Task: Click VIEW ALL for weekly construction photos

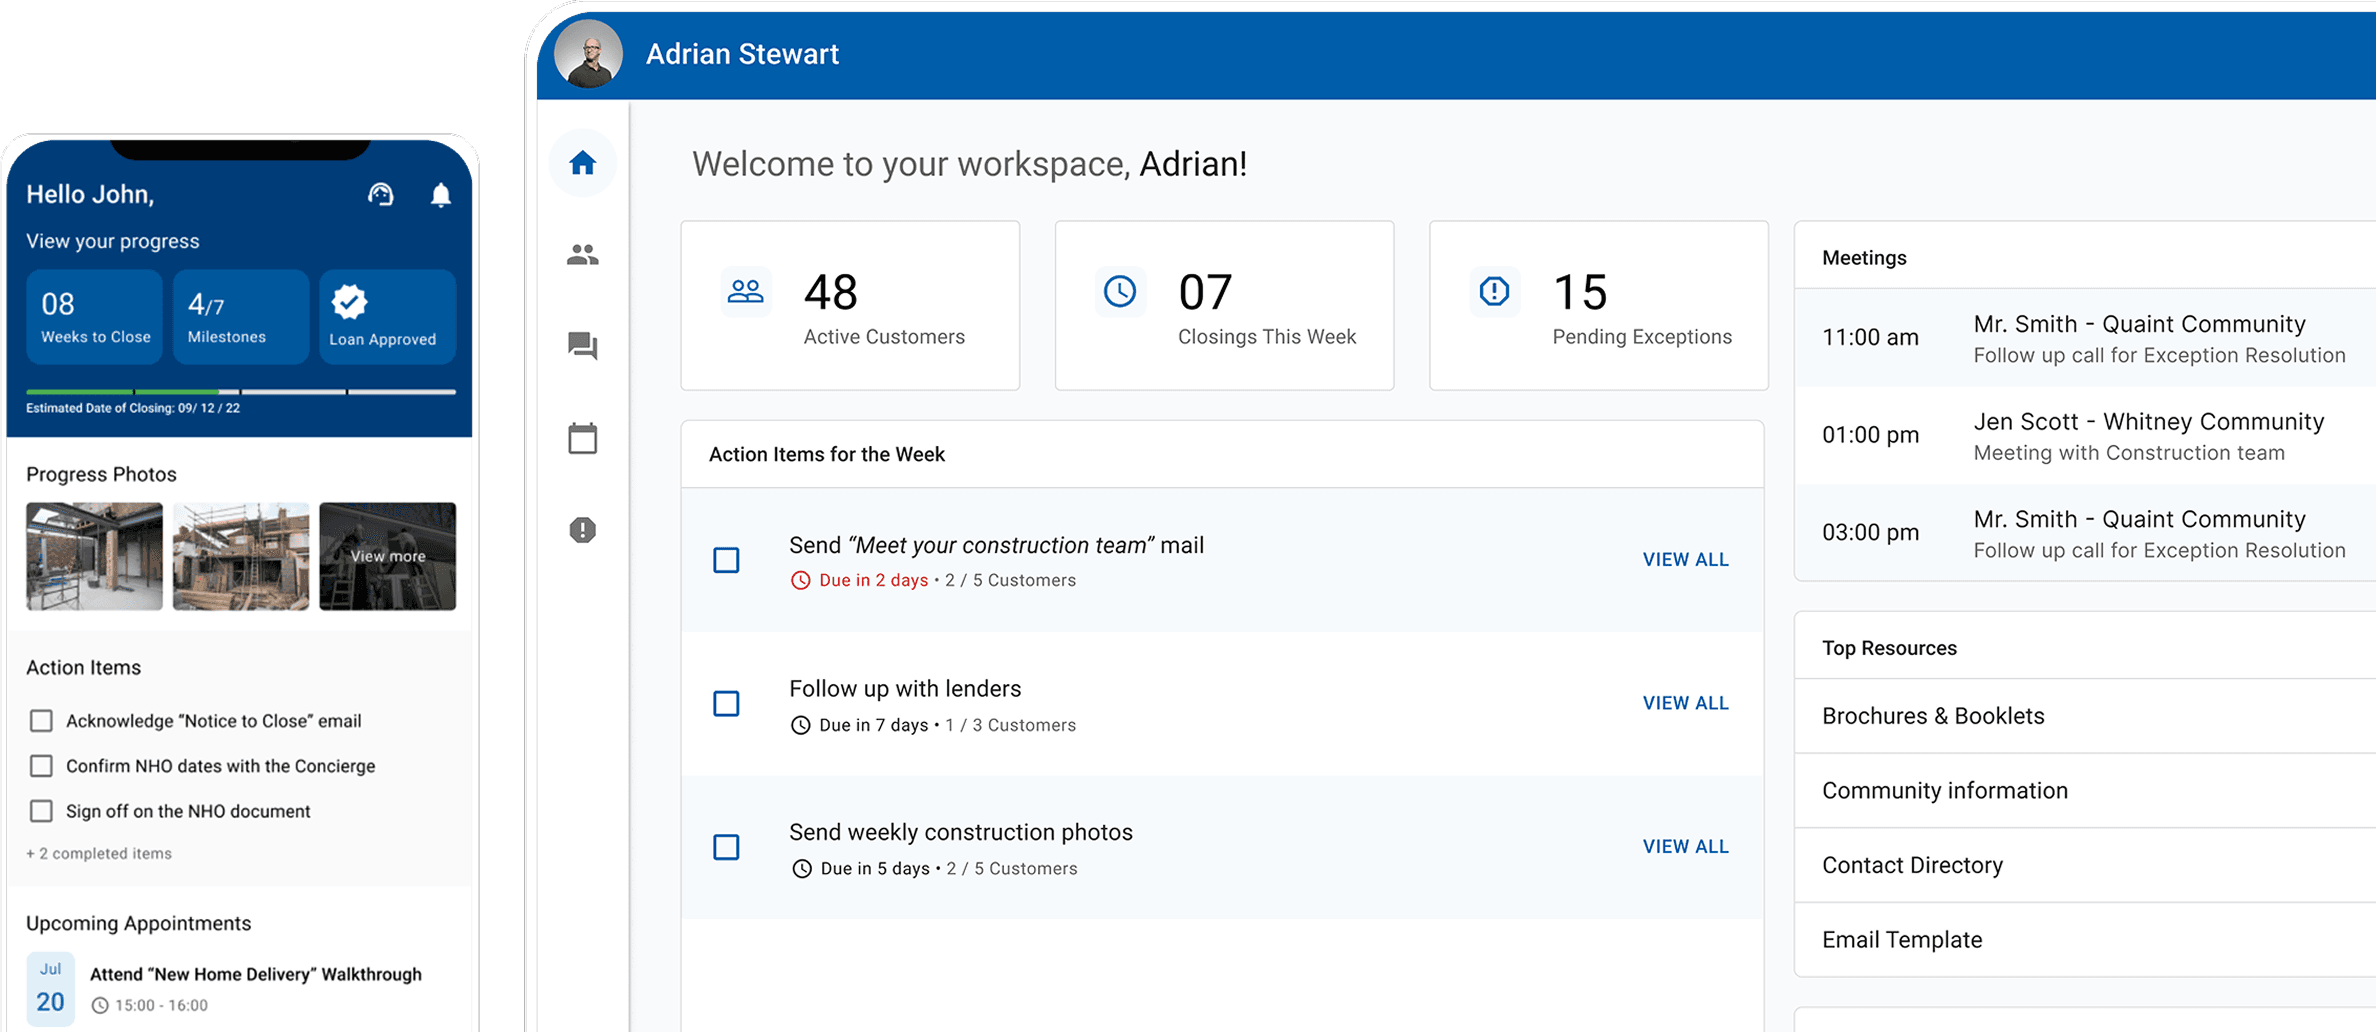Action: point(1685,846)
